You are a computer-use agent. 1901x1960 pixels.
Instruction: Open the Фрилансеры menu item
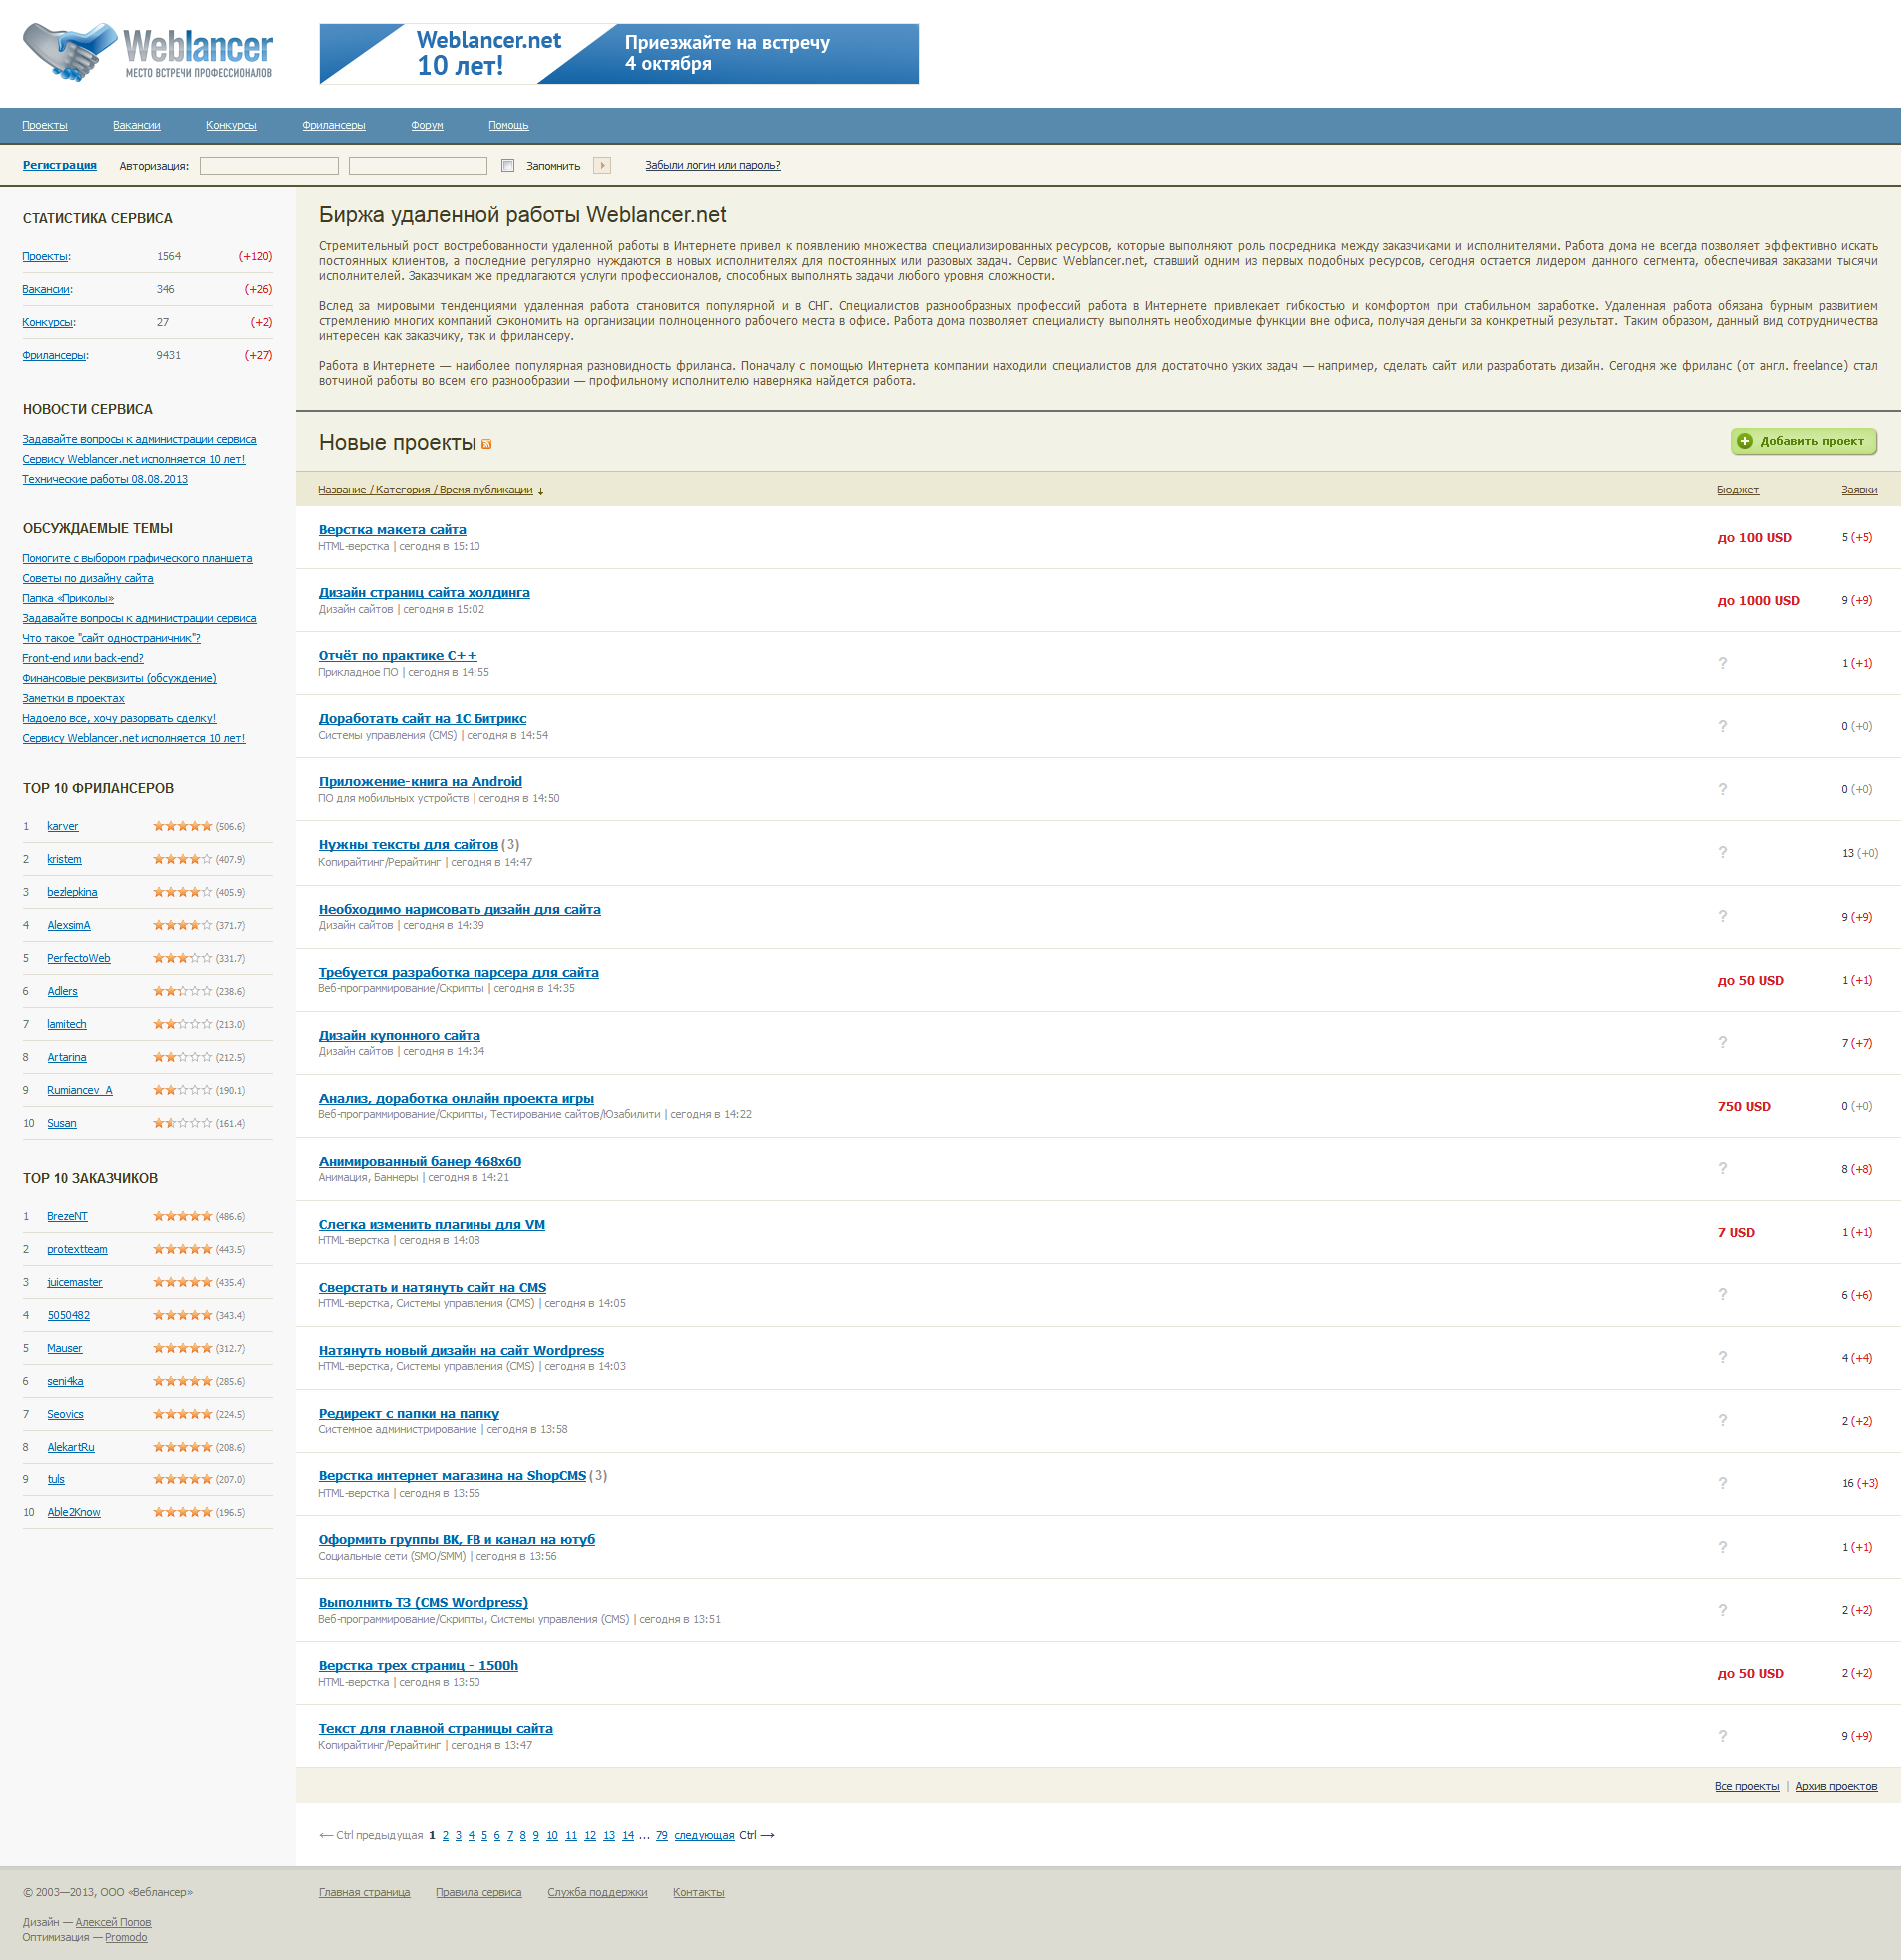click(333, 126)
